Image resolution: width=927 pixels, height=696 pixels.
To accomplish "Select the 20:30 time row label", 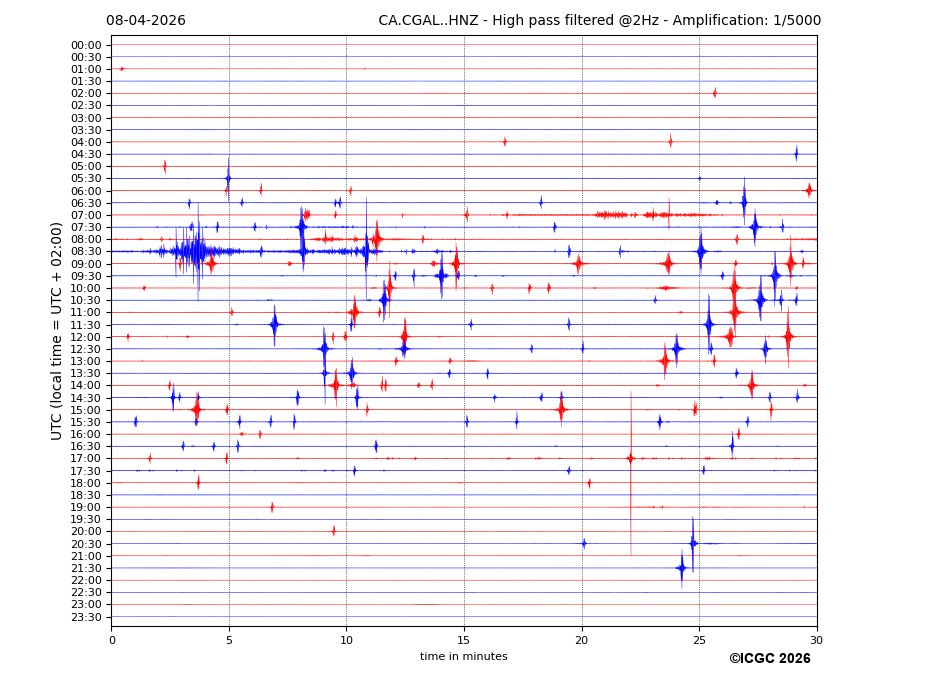I will pos(86,543).
